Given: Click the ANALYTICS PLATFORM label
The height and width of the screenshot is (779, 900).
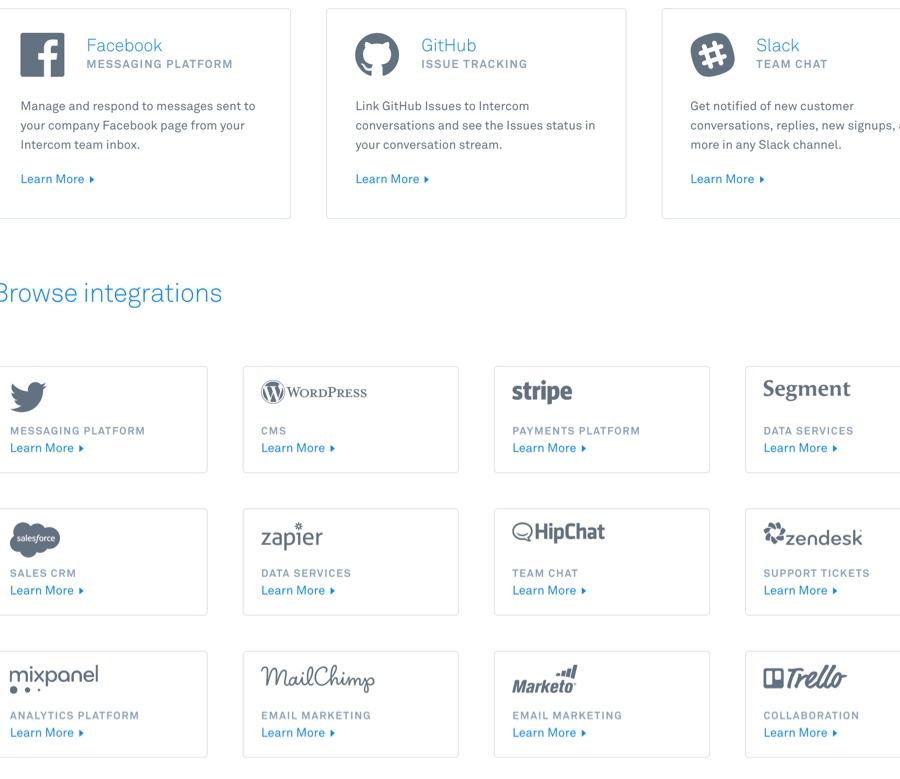Looking at the screenshot, I should pyautogui.click(x=74, y=715).
